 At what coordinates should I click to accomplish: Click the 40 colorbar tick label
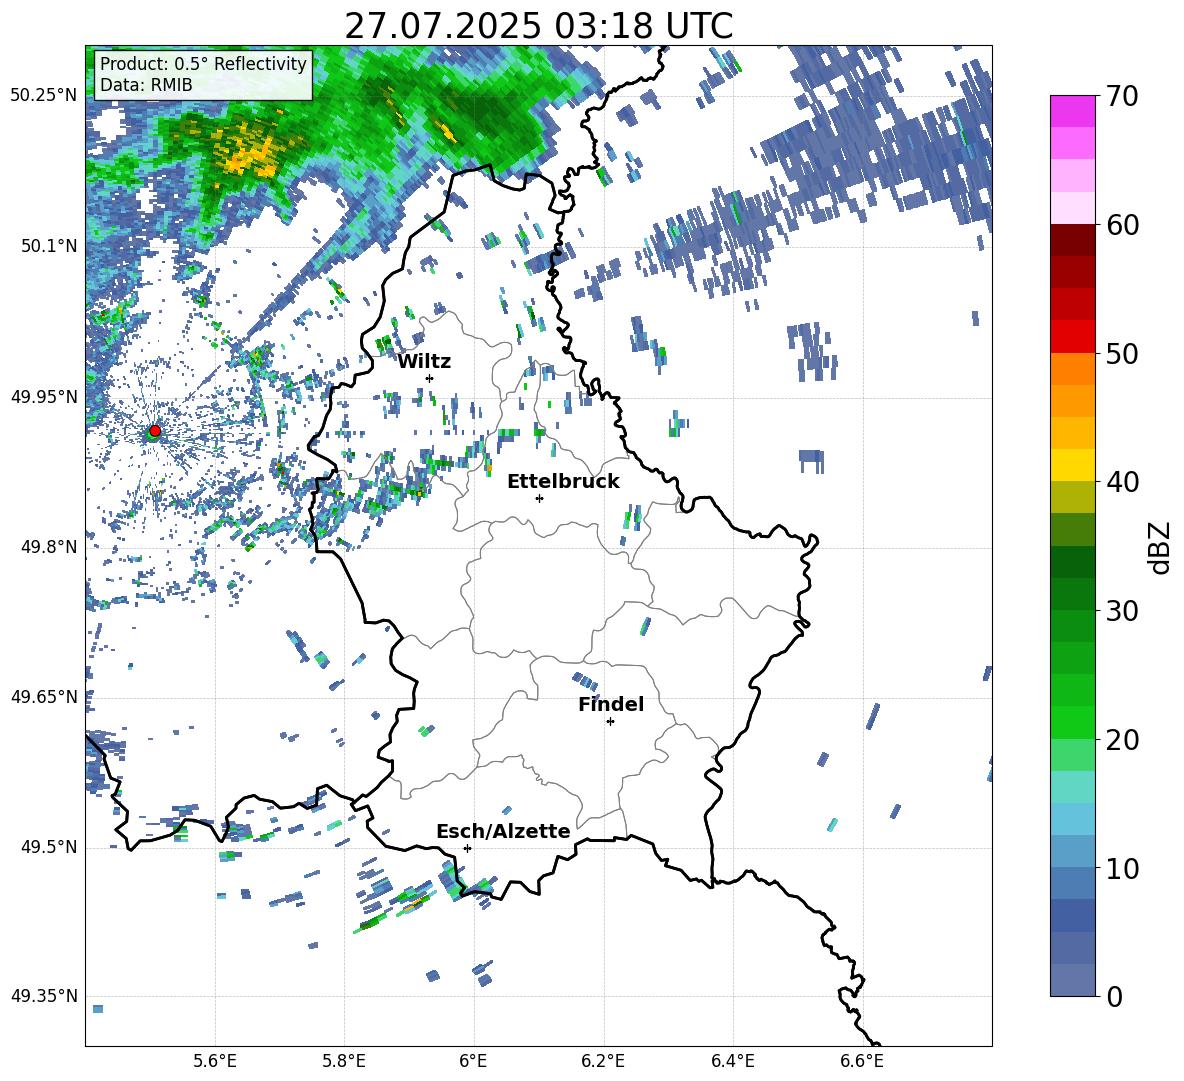tap(1122, 482)
